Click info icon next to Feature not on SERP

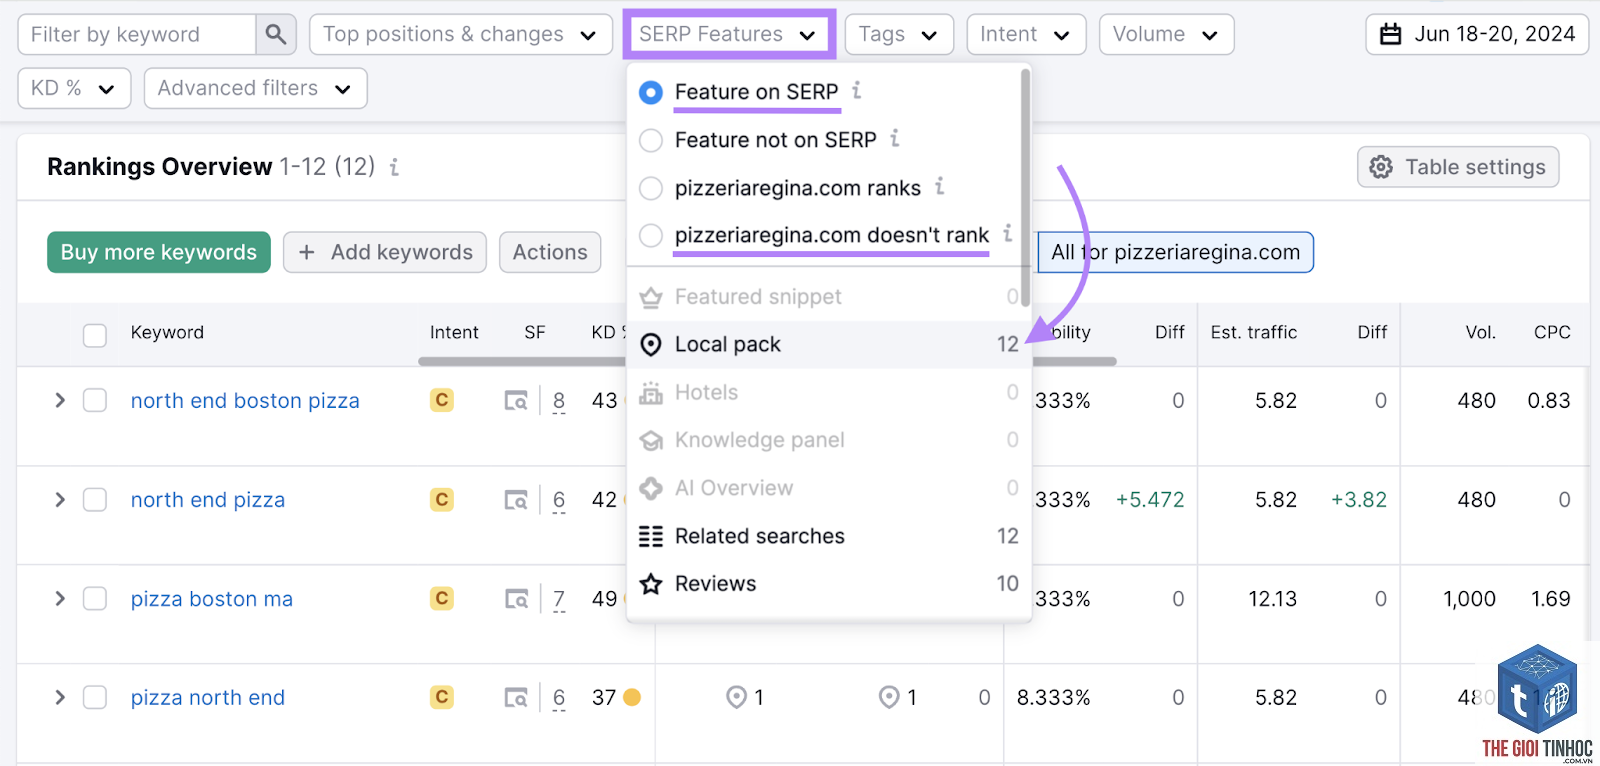coord(895,138)
